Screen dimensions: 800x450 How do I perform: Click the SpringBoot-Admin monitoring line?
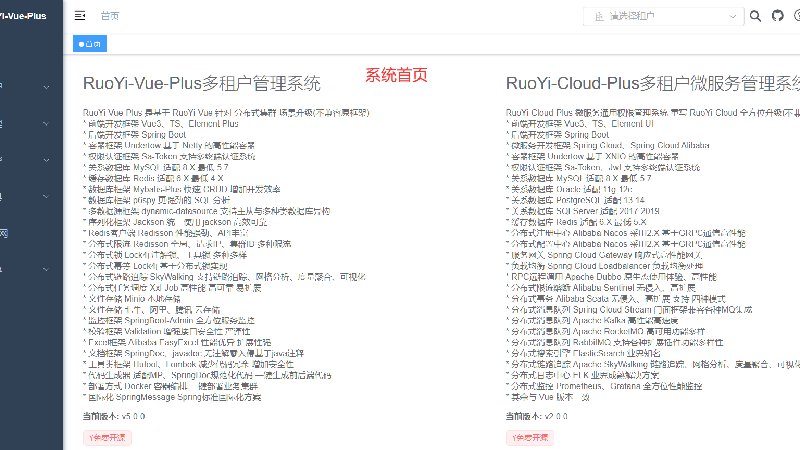point(169,320)
